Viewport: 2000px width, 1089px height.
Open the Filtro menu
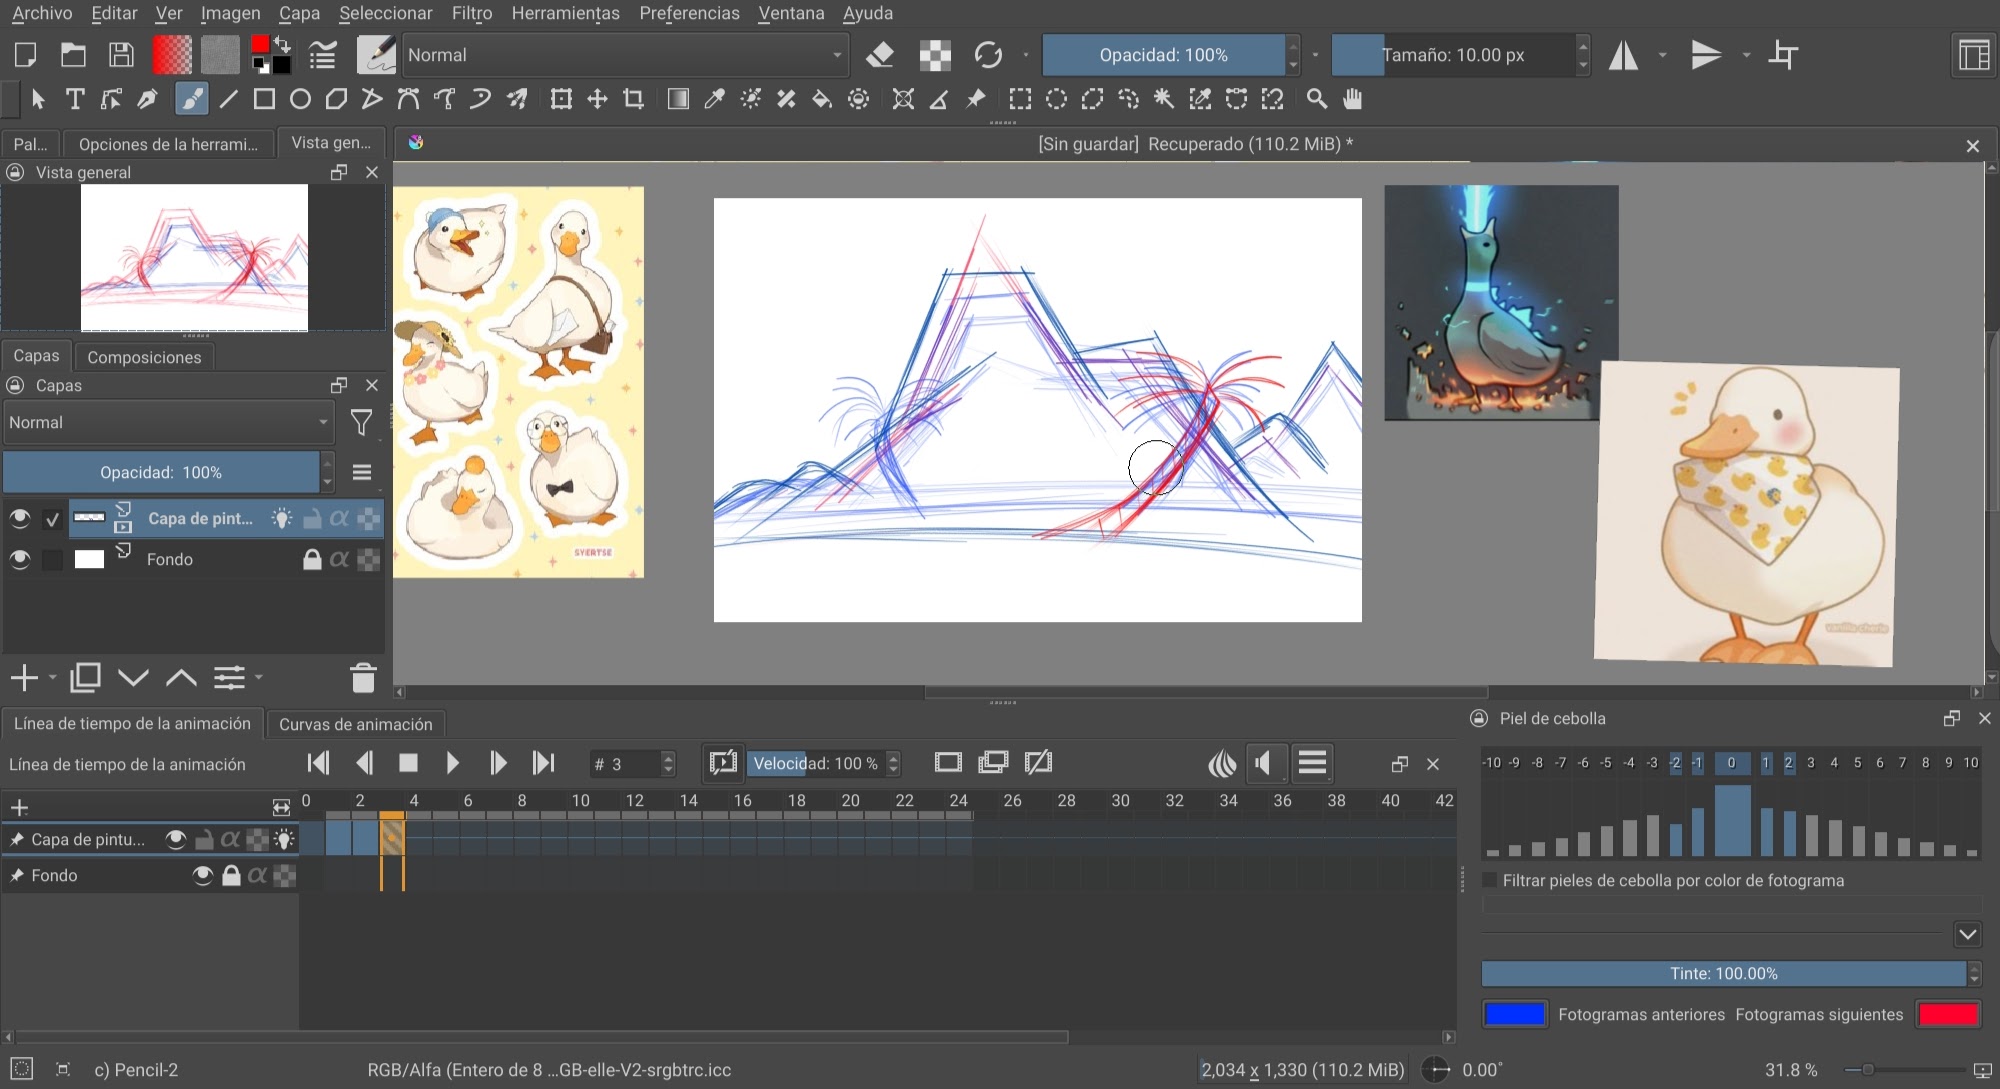[x=471, y=13]
